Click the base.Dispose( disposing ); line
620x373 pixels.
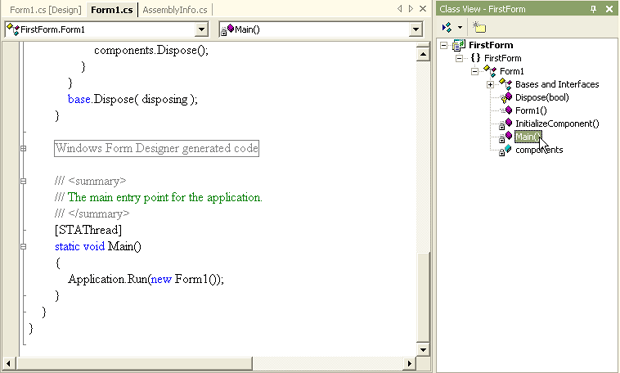click(x=133, y=99)
